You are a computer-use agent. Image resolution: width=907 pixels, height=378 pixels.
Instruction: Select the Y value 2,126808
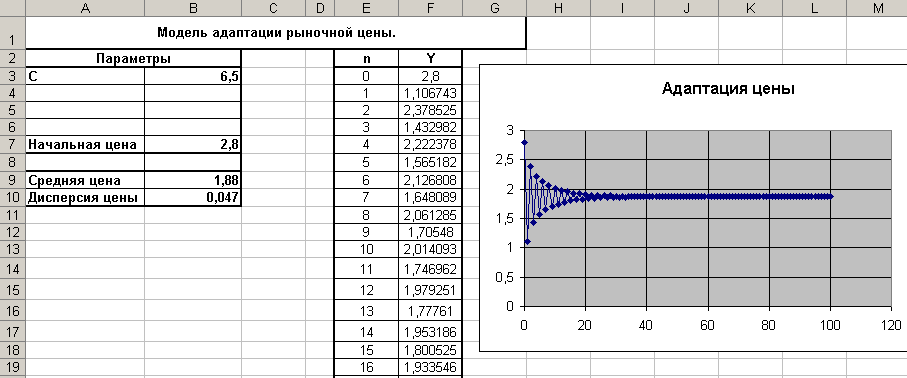(430, 180)
